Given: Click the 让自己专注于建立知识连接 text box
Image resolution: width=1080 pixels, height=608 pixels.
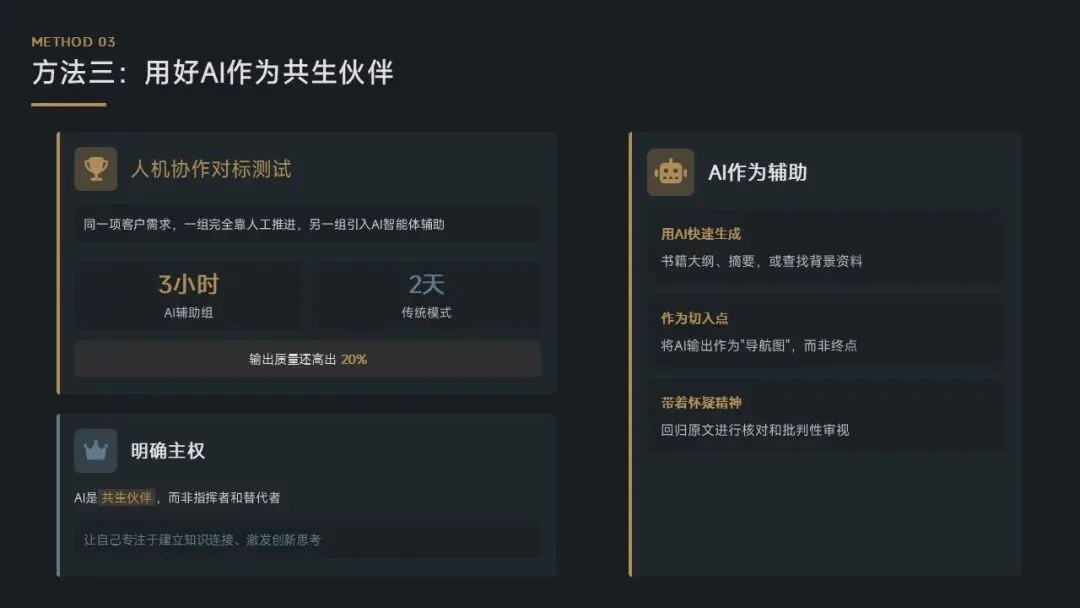Looking at the screenshot, I should click(x=307, y=540).
